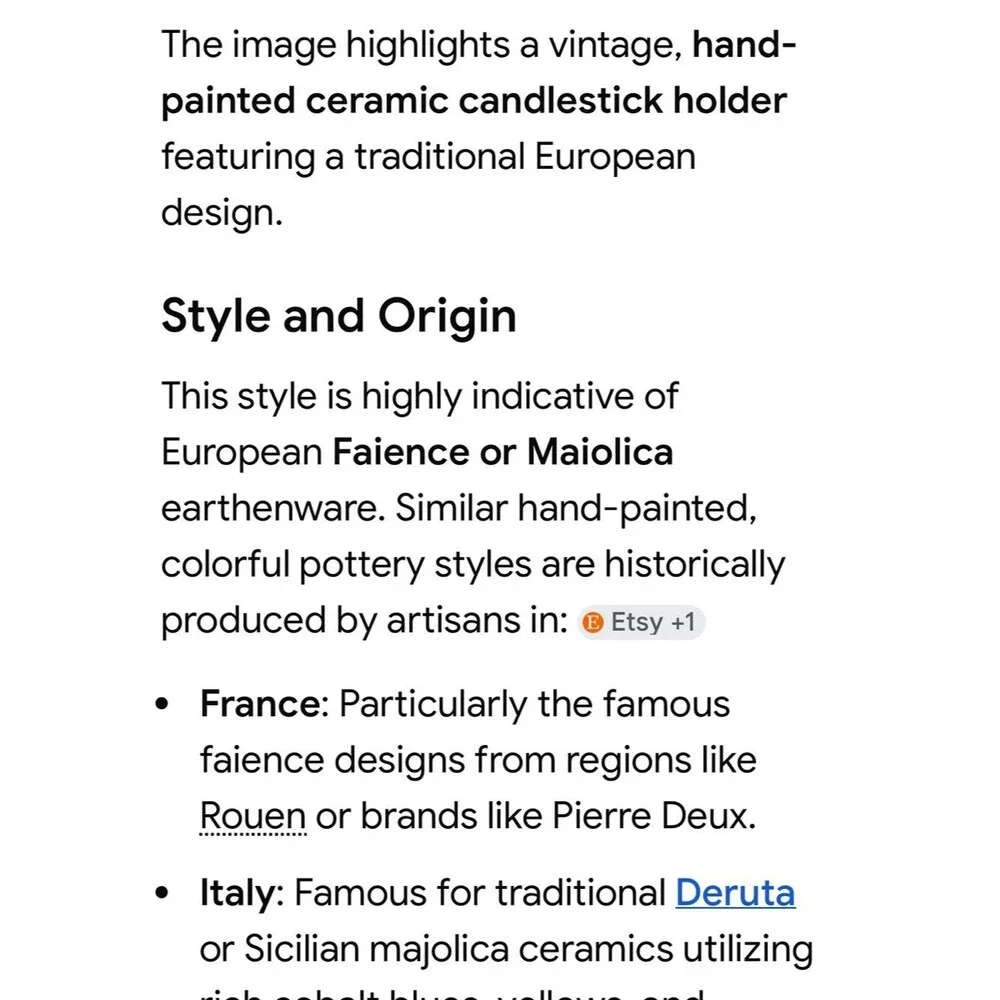The image size is (1000, 1000).
Task: Click the bullet point before France
Action: point(163,704)
